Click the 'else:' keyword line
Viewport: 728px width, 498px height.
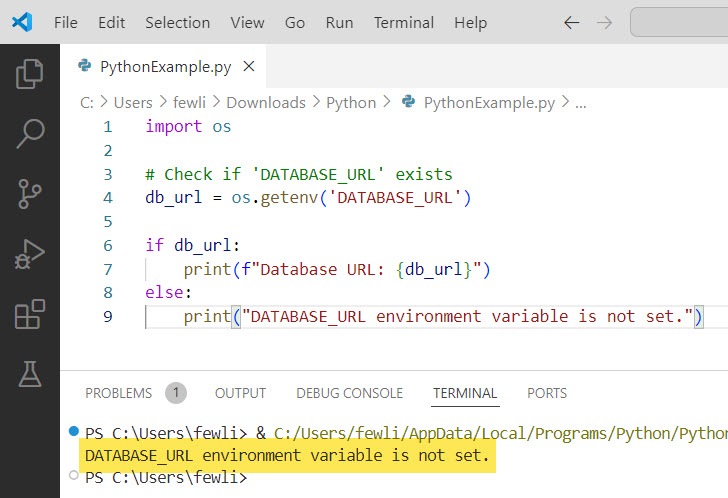tap(168, 293)
